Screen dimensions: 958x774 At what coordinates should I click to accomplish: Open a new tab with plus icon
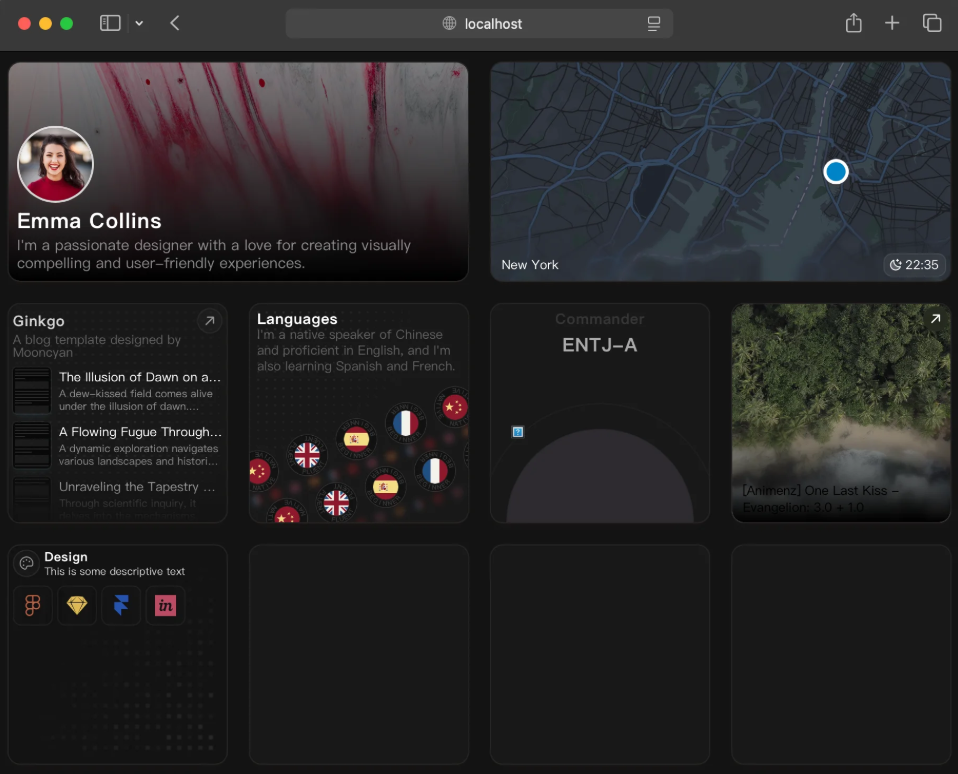tap(892, 23)
